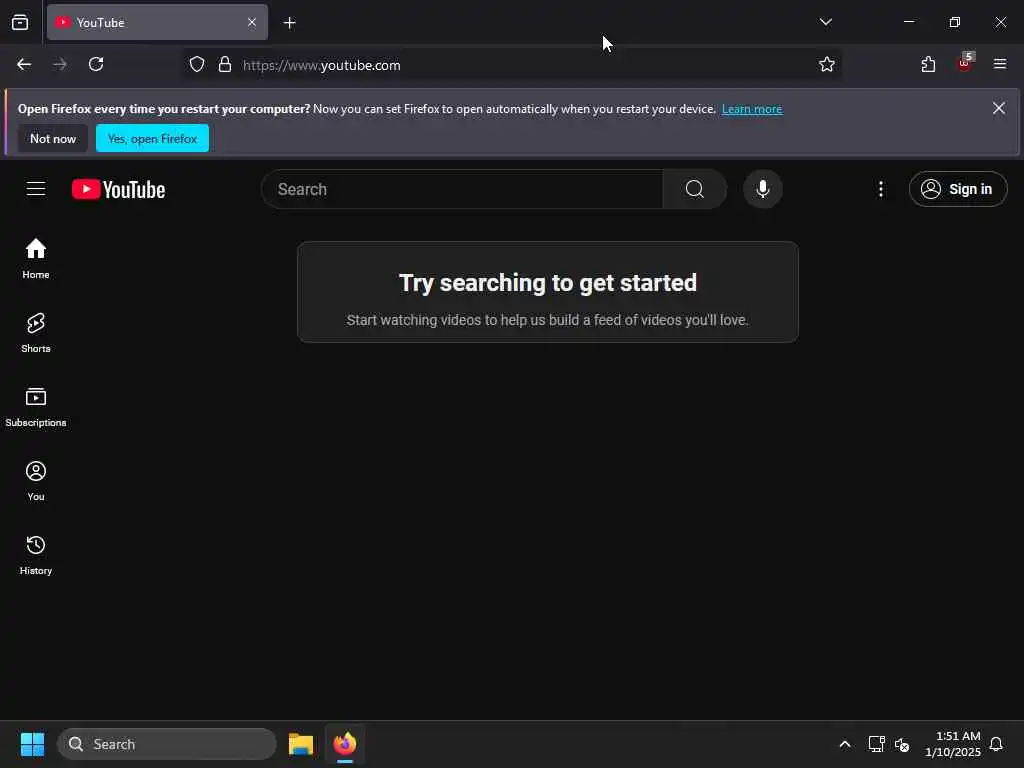
Task: Go to Home in sidebar
Action: pyautogui.click(x=36, y=259)
